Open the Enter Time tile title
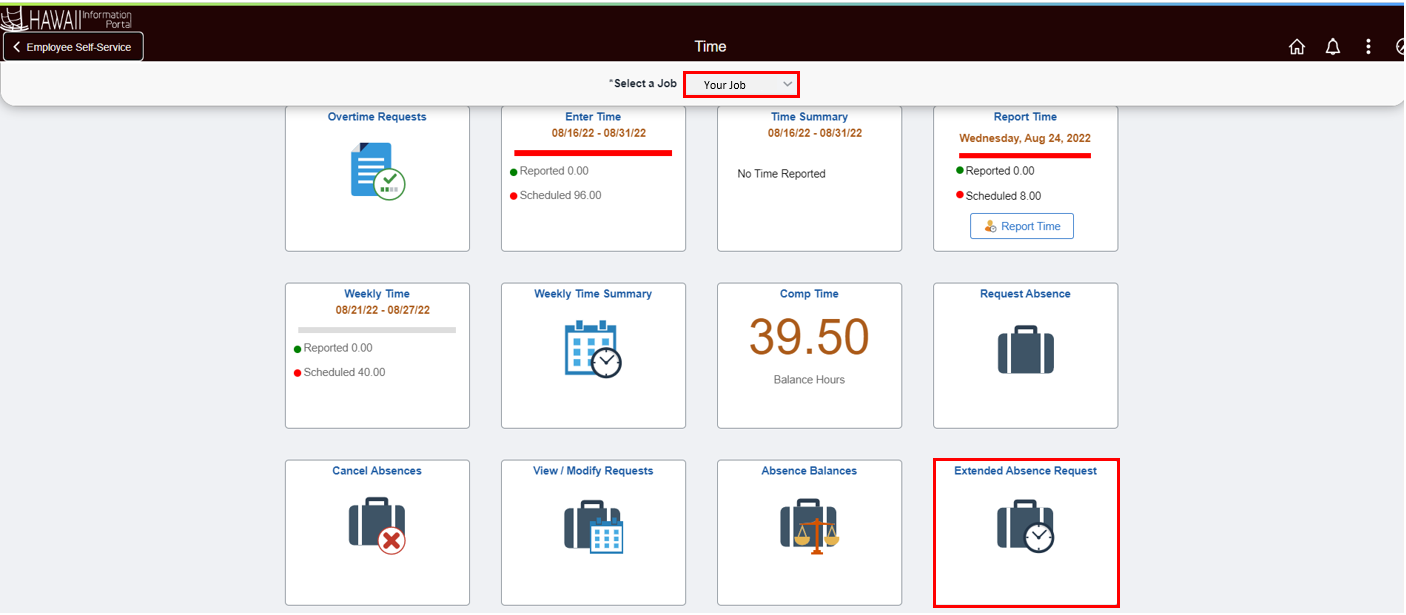Screen dimensions: 1406x615 (x=593, y=117)
